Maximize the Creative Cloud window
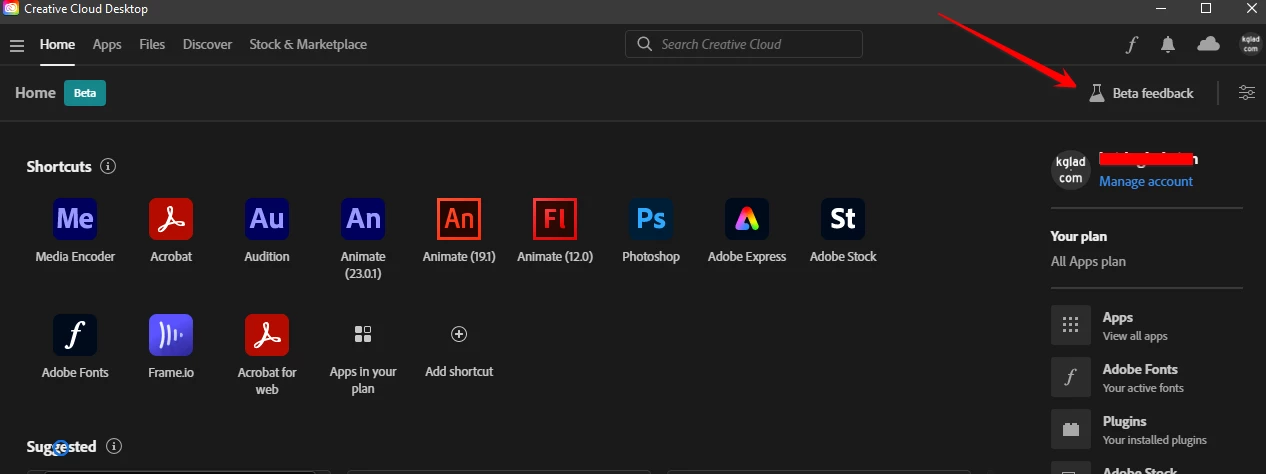This screenshot has width=1266, height=474. click(x=1206, y=9)
